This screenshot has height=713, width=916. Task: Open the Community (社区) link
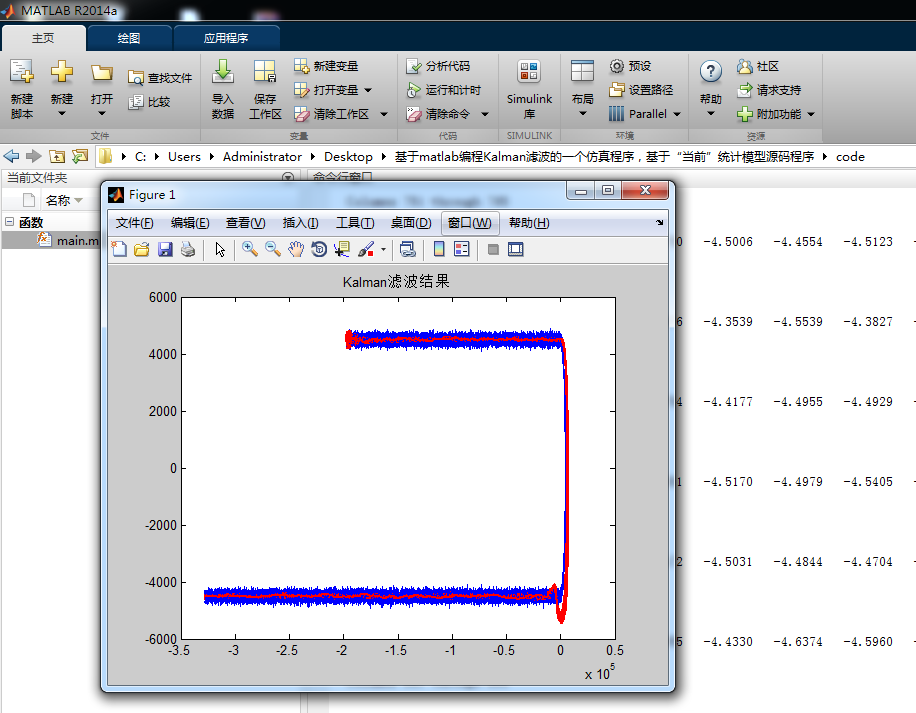[757, 66]
